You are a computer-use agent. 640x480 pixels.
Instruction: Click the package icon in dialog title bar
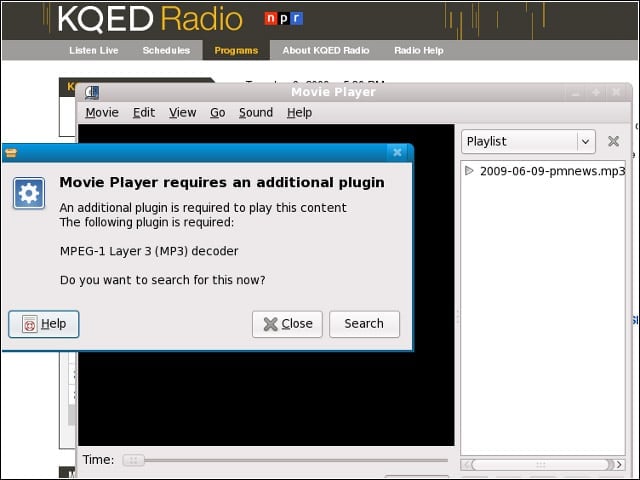click(x=11, y=153)
